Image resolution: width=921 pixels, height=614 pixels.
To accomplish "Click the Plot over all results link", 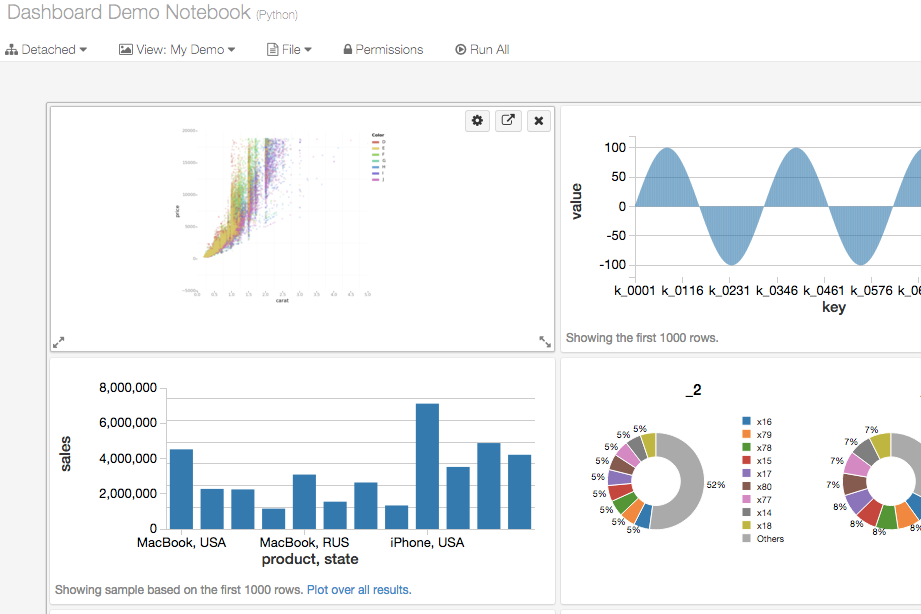I will (359, 589).
